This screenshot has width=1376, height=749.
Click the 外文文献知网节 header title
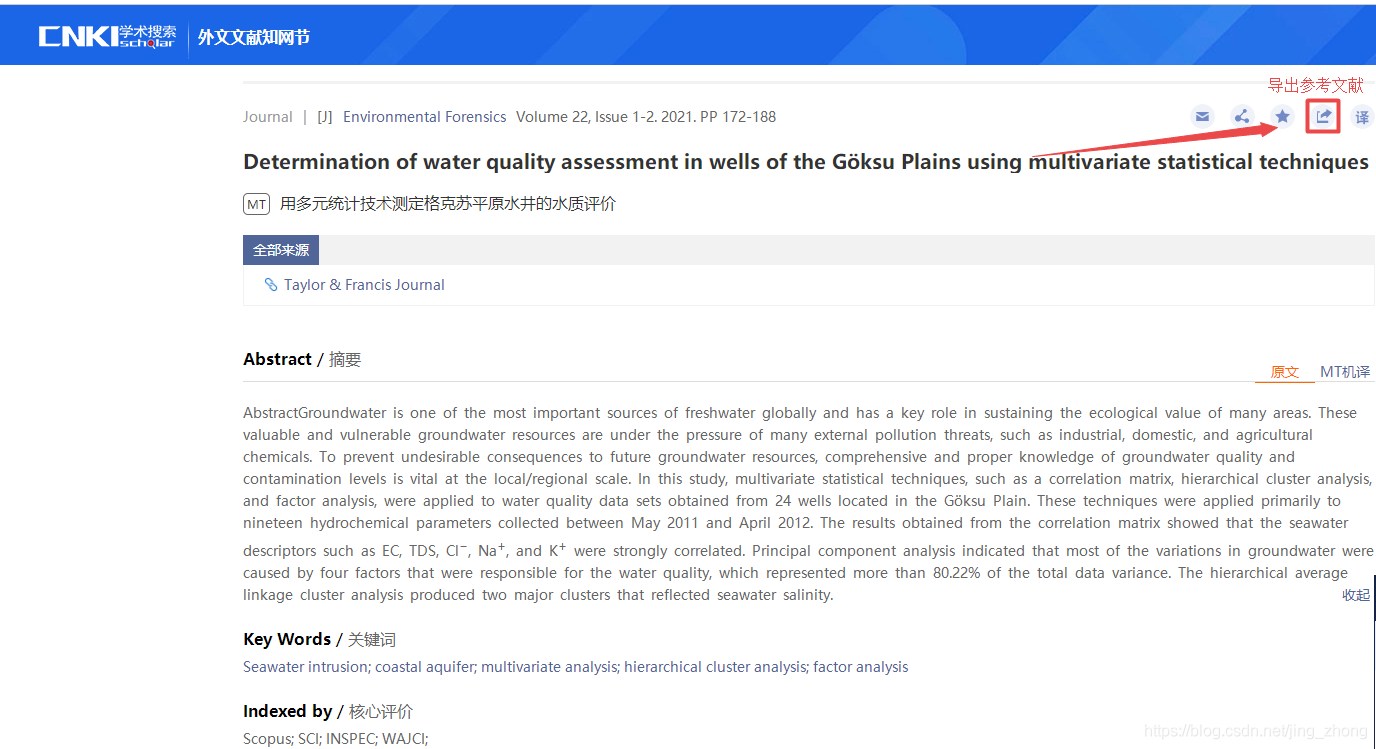(x=254, y=38)
